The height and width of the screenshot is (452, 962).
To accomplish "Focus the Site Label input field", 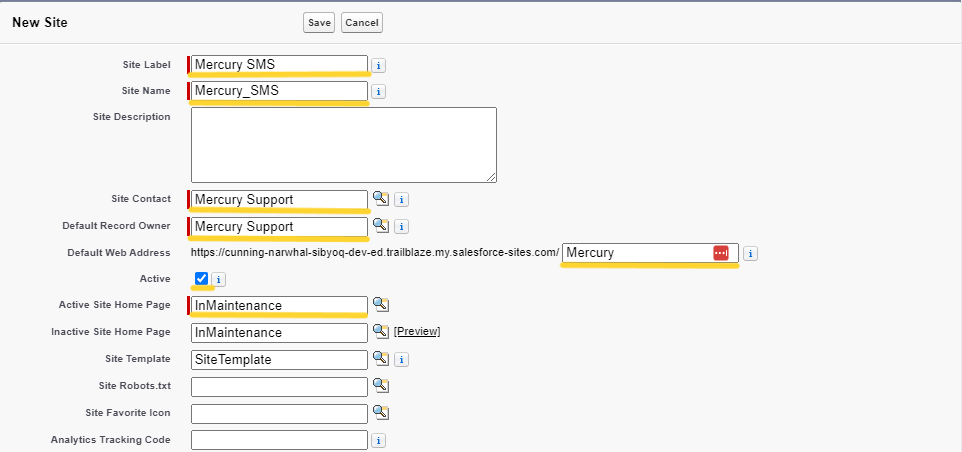I will (x=279, y=64).
